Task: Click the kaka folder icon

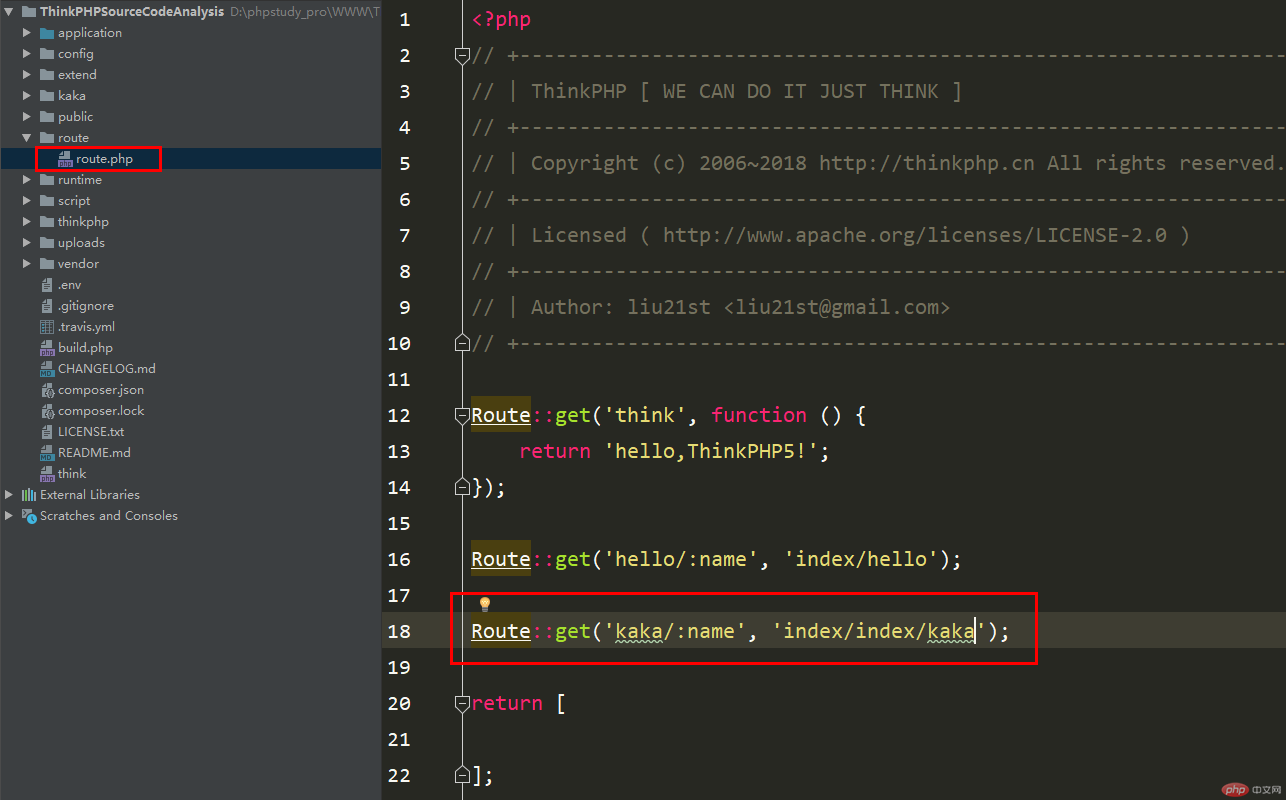Action: pyautogui.click(x=47, y=96)
